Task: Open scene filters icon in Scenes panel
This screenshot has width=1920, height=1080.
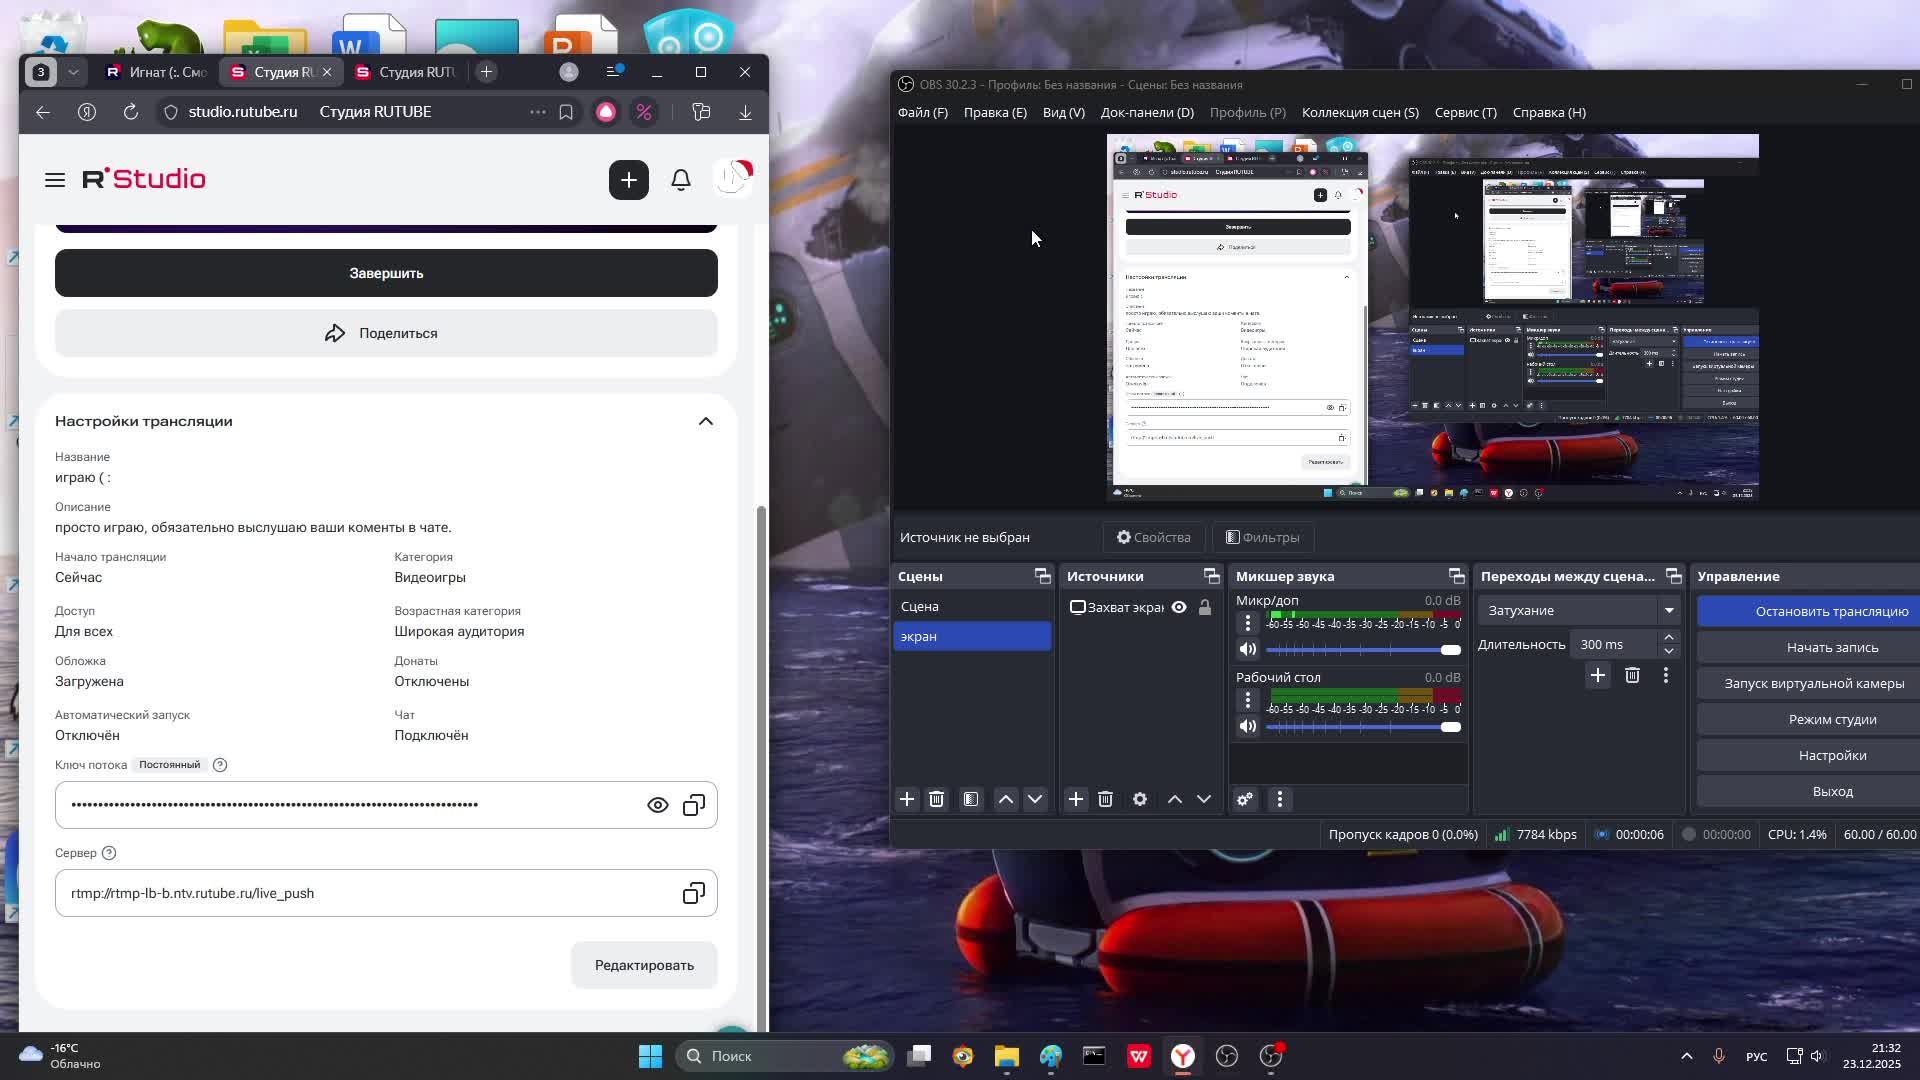Action: (971, 799)
